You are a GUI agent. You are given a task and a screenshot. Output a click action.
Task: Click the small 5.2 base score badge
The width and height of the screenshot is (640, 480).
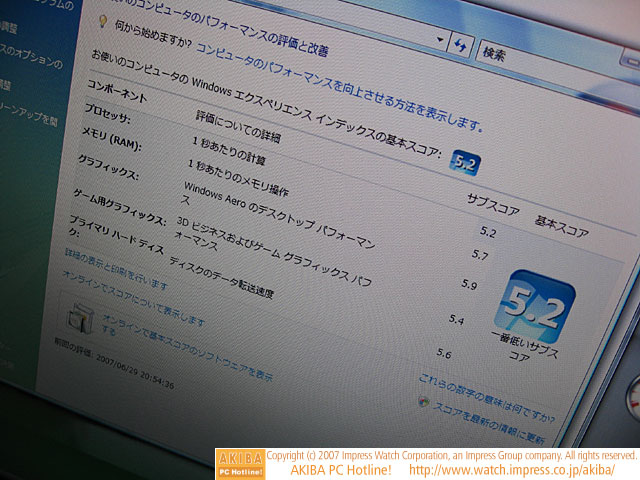(464, 161)
